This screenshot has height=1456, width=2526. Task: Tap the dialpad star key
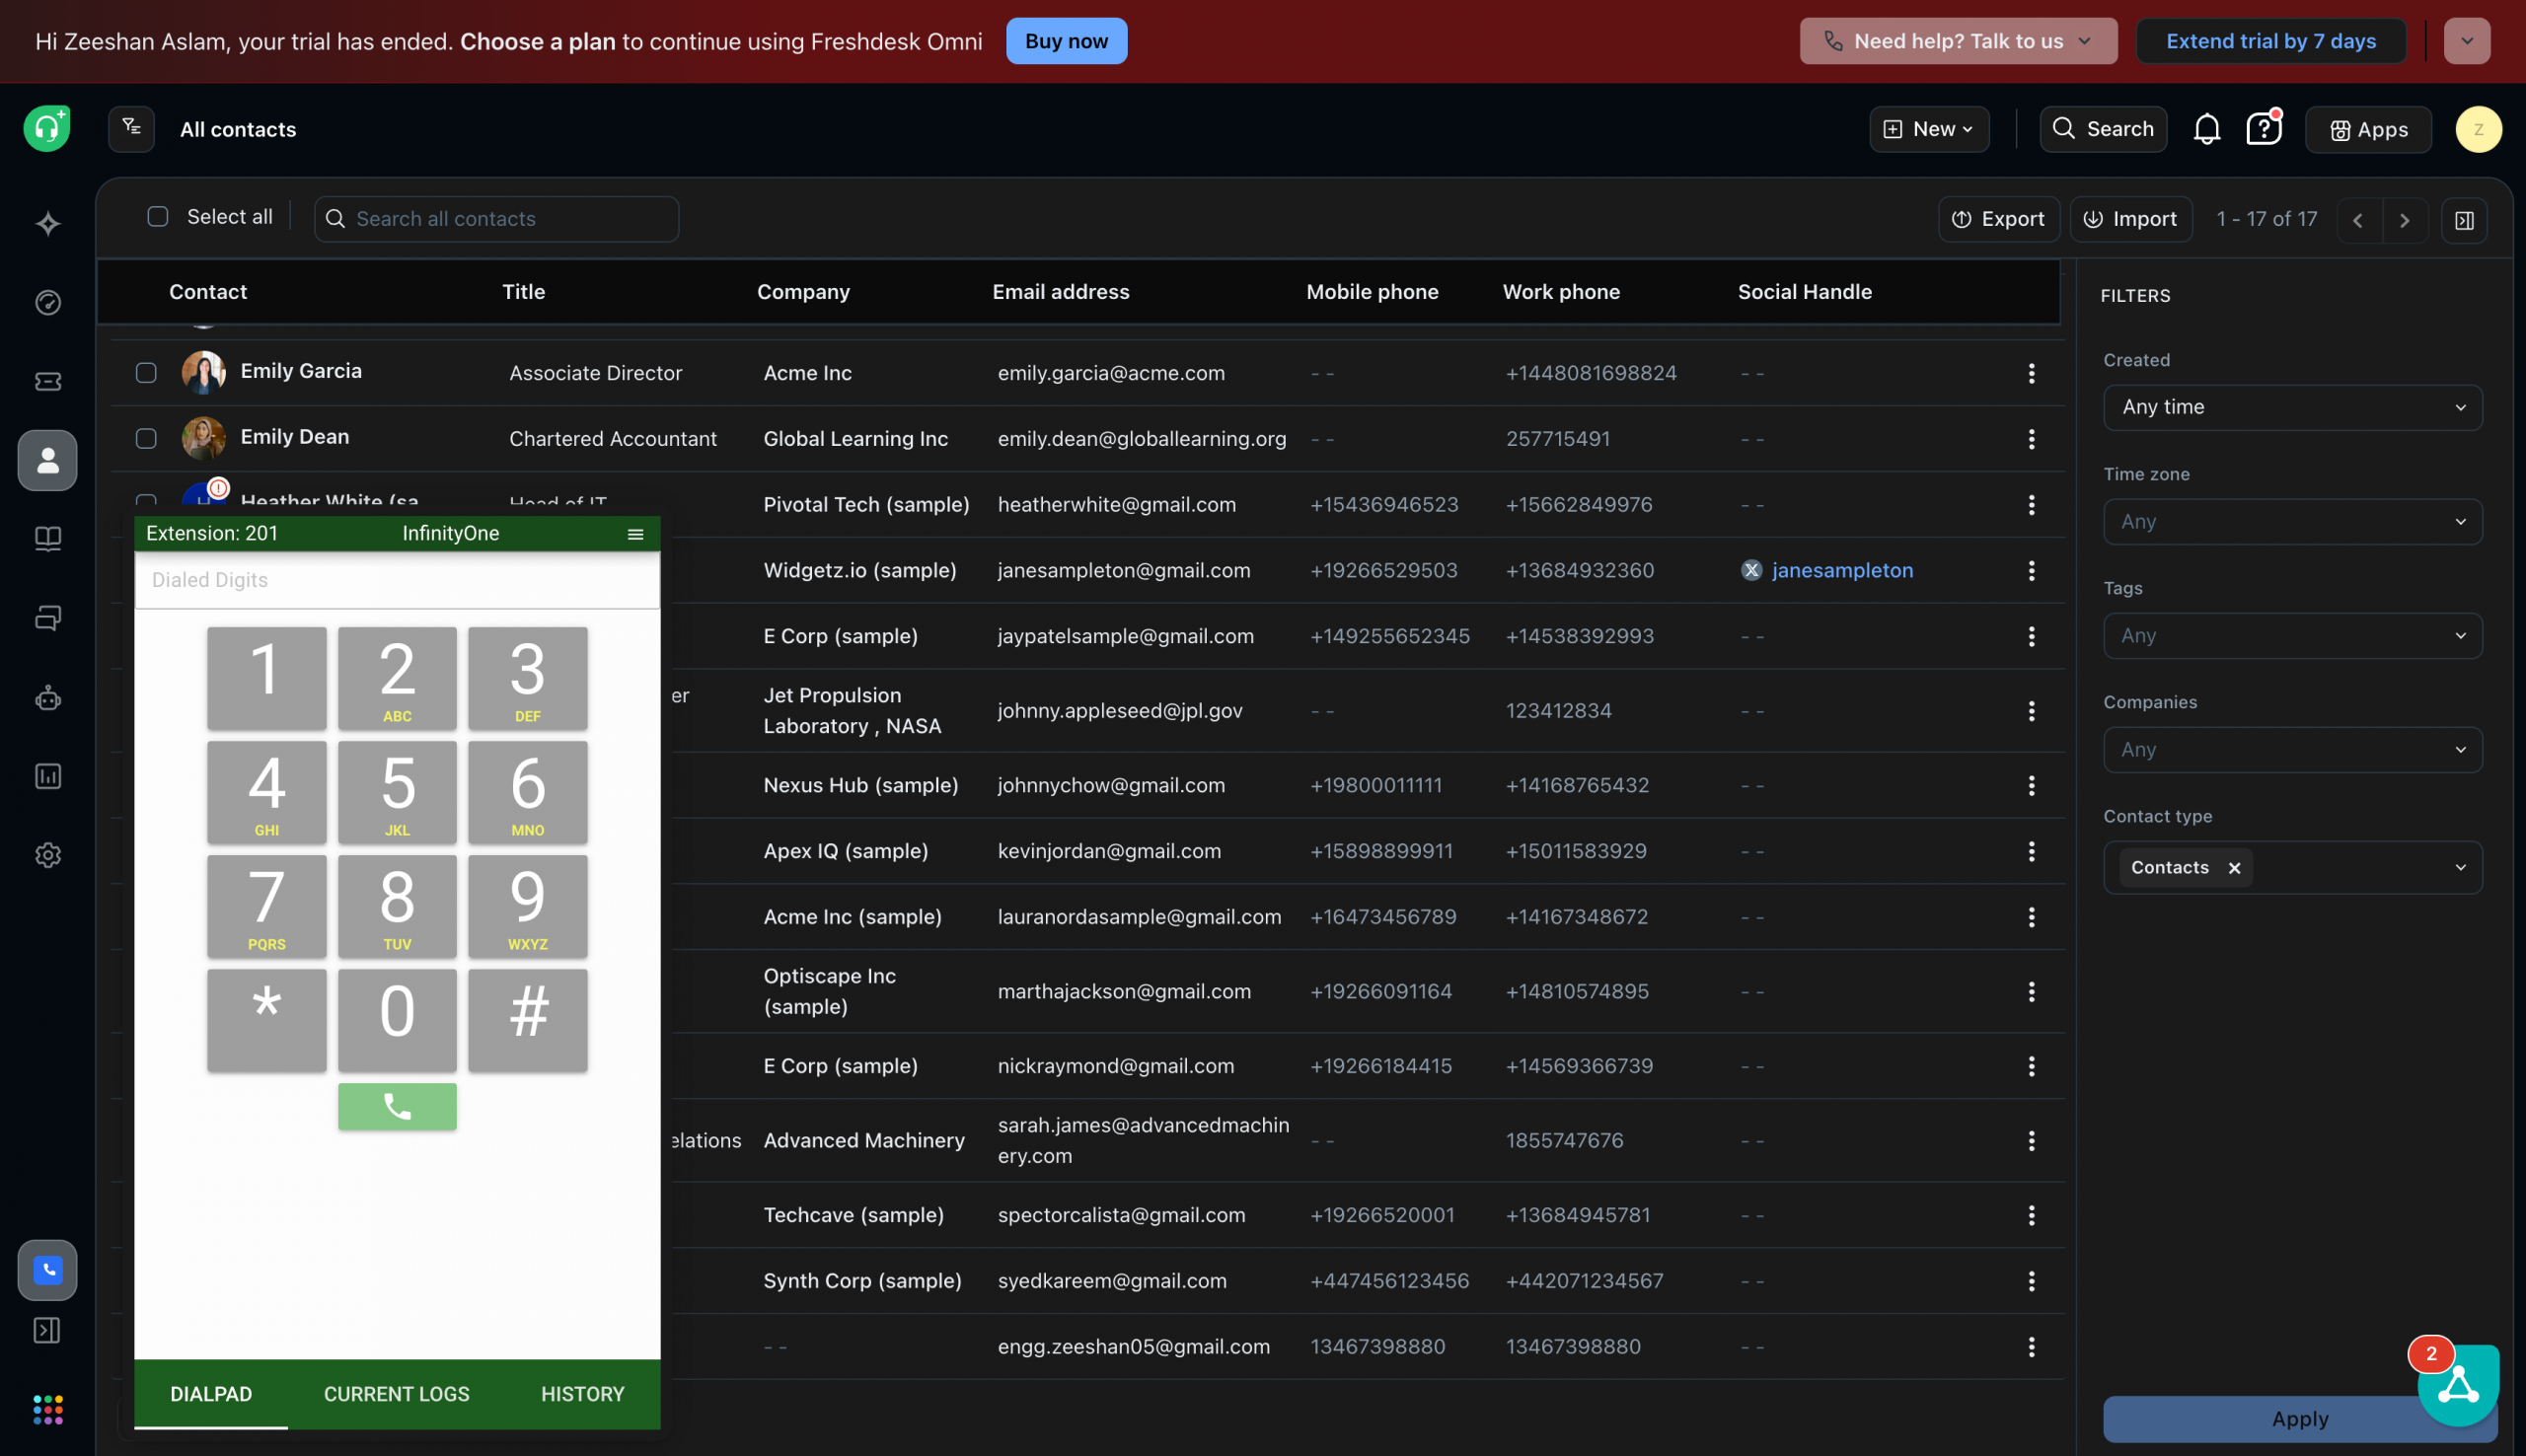[266, 1020]
